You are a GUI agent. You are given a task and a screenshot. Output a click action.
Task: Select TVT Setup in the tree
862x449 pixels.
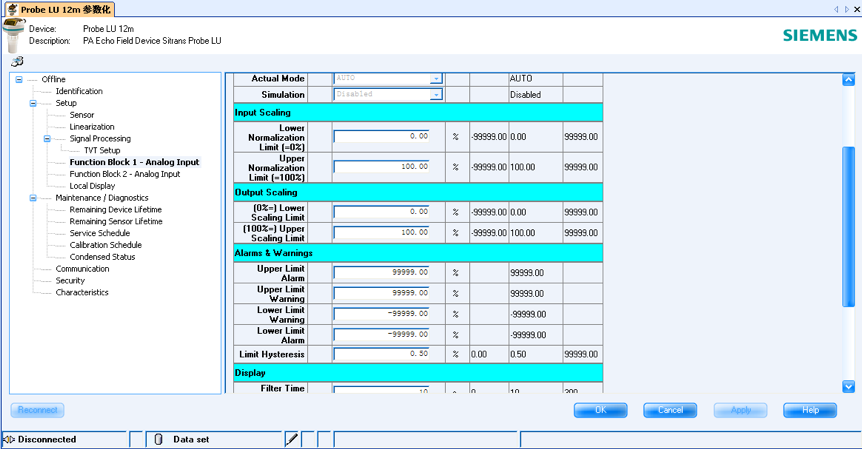point(102,150)
